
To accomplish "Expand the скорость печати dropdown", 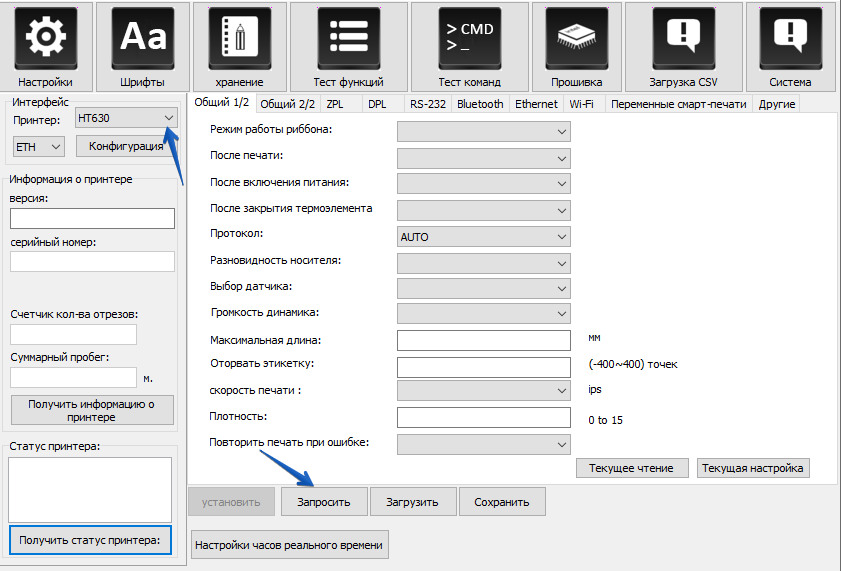I will pos(483,390).
